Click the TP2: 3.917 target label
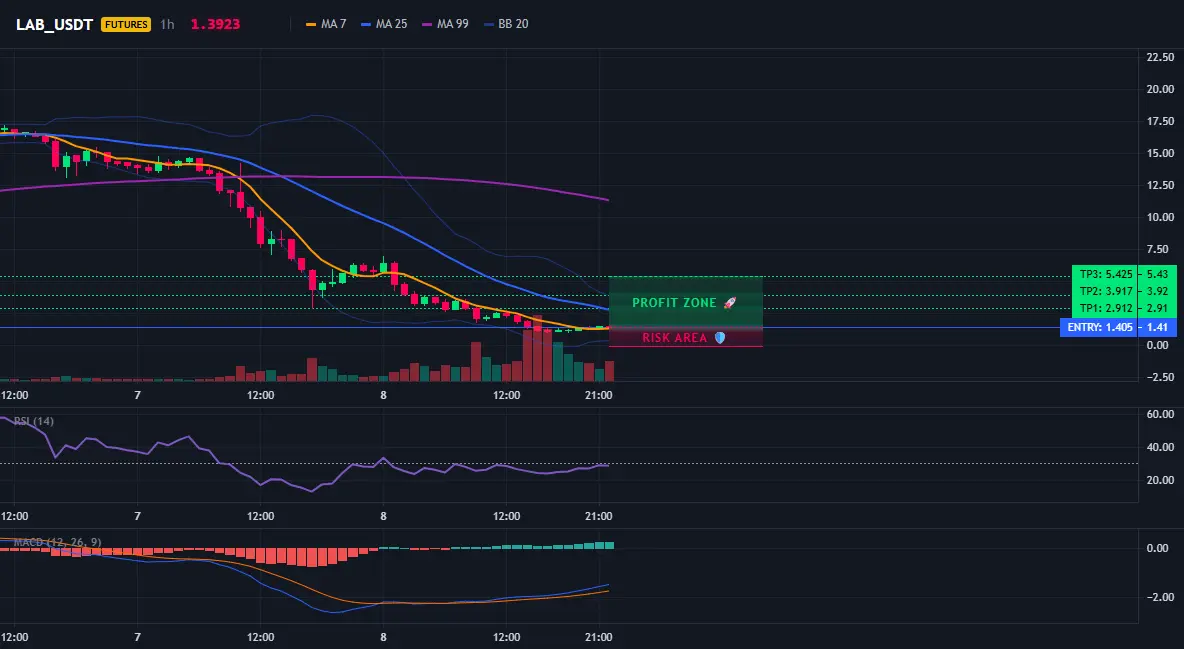 [x=1105, y=291]
